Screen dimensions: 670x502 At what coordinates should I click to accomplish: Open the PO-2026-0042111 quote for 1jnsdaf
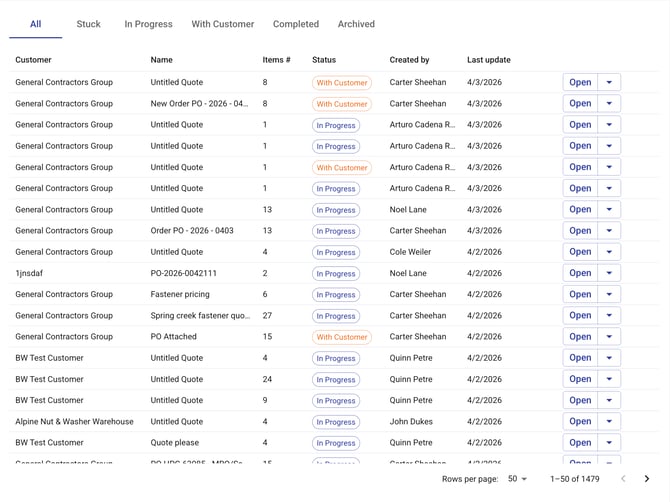580,273
